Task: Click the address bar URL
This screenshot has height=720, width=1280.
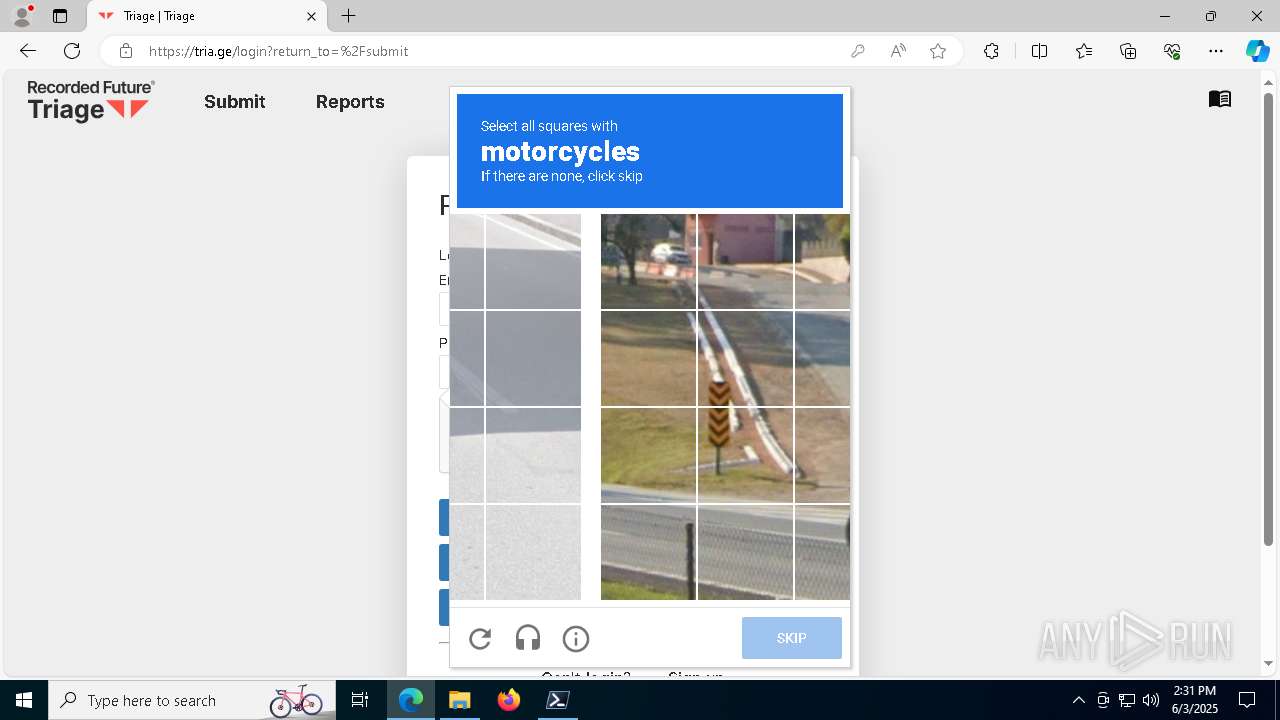Action: tap(278, 51)
